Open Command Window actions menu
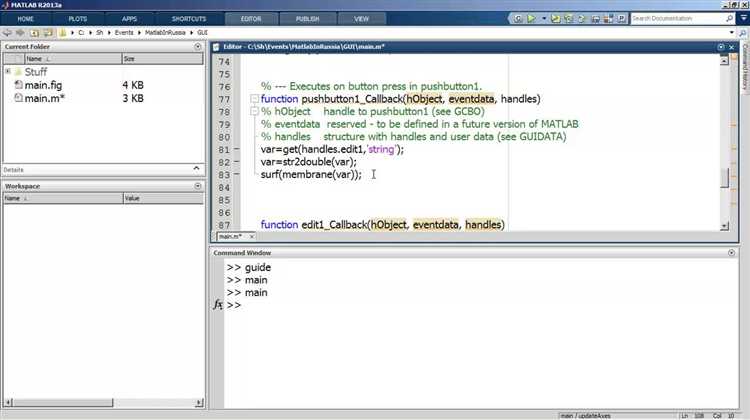Viewport: 750px width, 420px height. coord(731,253)
